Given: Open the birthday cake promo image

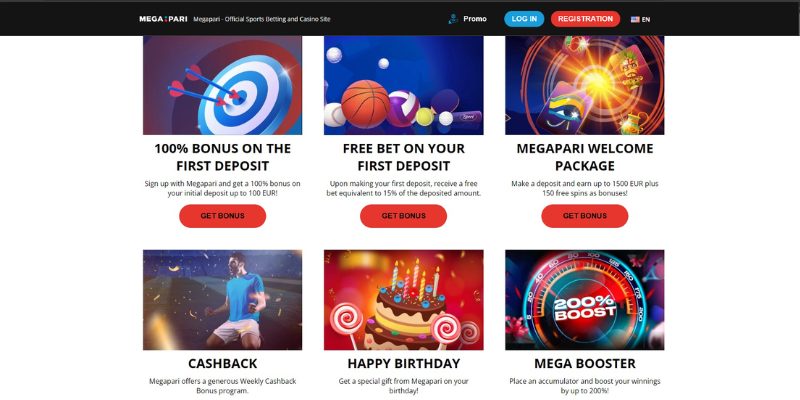Looking at the screenshot, I should [x=404, y=300].
